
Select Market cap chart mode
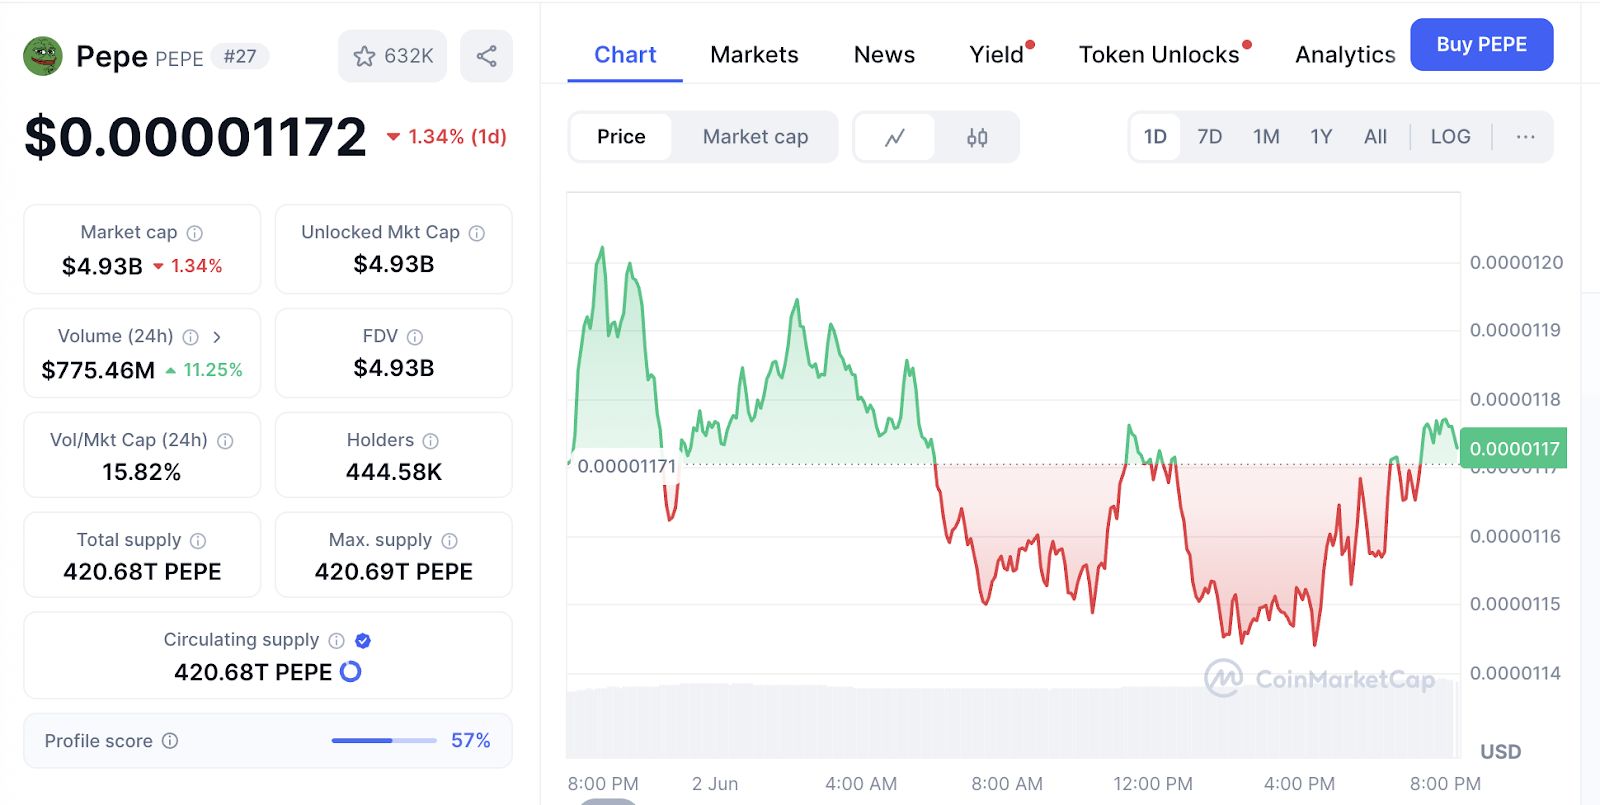pos(755,137)
